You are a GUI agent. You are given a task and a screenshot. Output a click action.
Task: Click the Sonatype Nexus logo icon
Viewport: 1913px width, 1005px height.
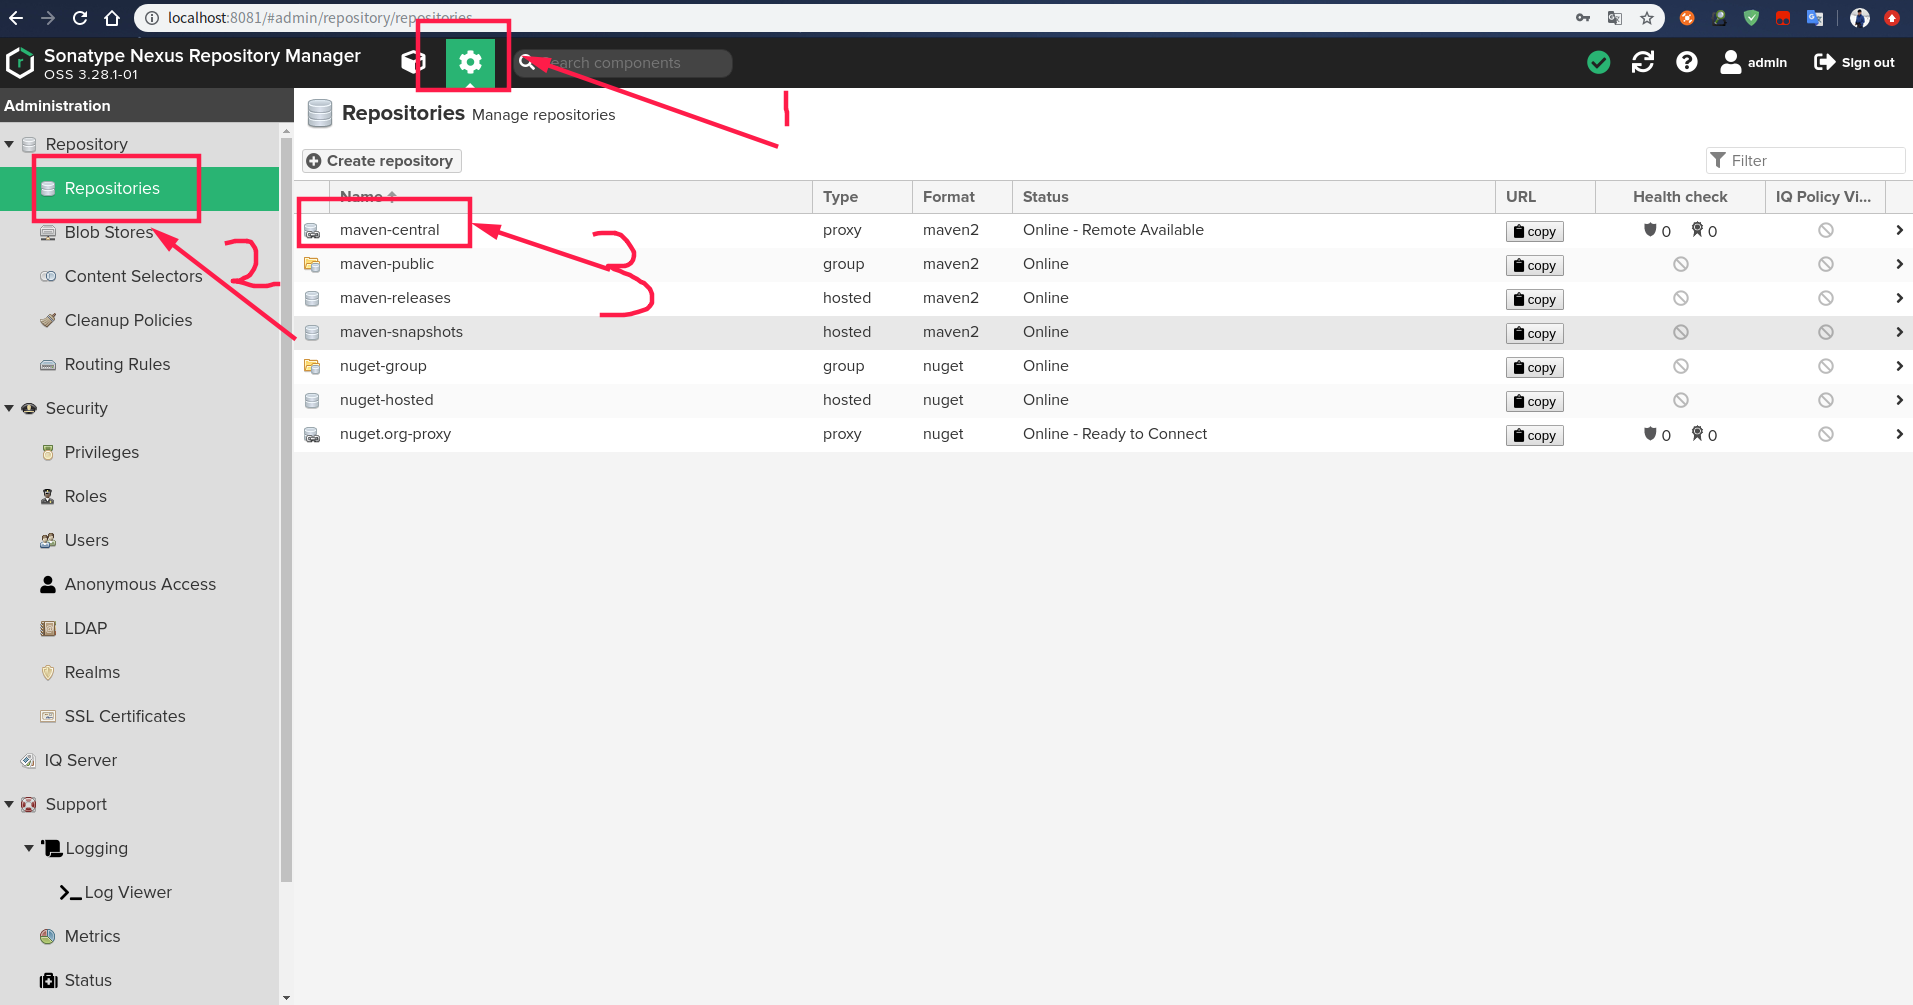coord(20,62)
